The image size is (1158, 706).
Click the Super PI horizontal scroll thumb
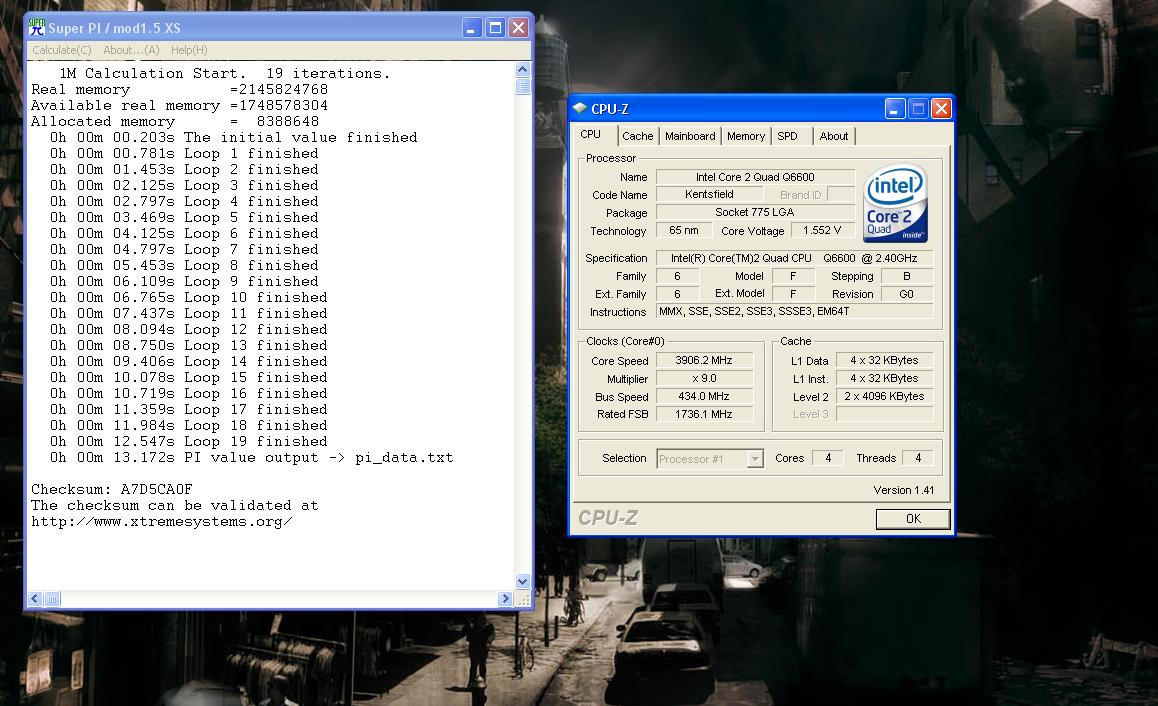(52, 599)
